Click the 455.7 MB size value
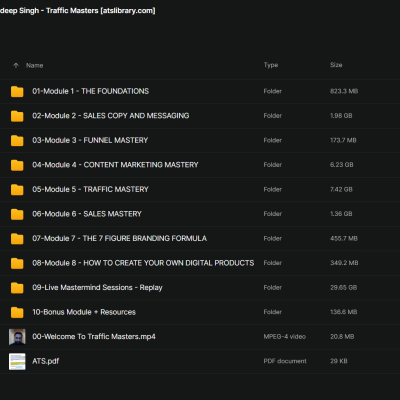 344,238
